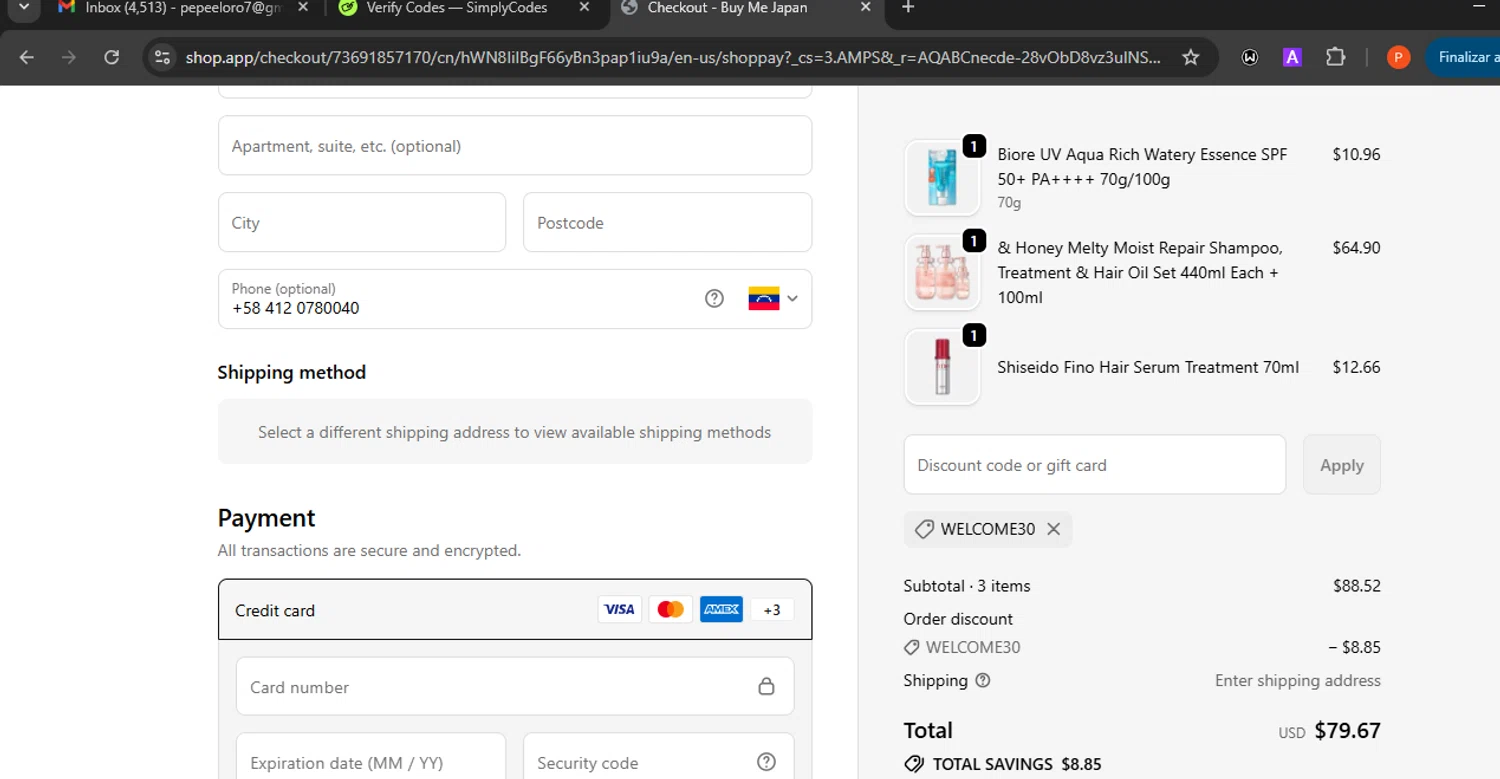Open a new browser tab
The image size is (1500, 779).
click(x=908, y=8)
